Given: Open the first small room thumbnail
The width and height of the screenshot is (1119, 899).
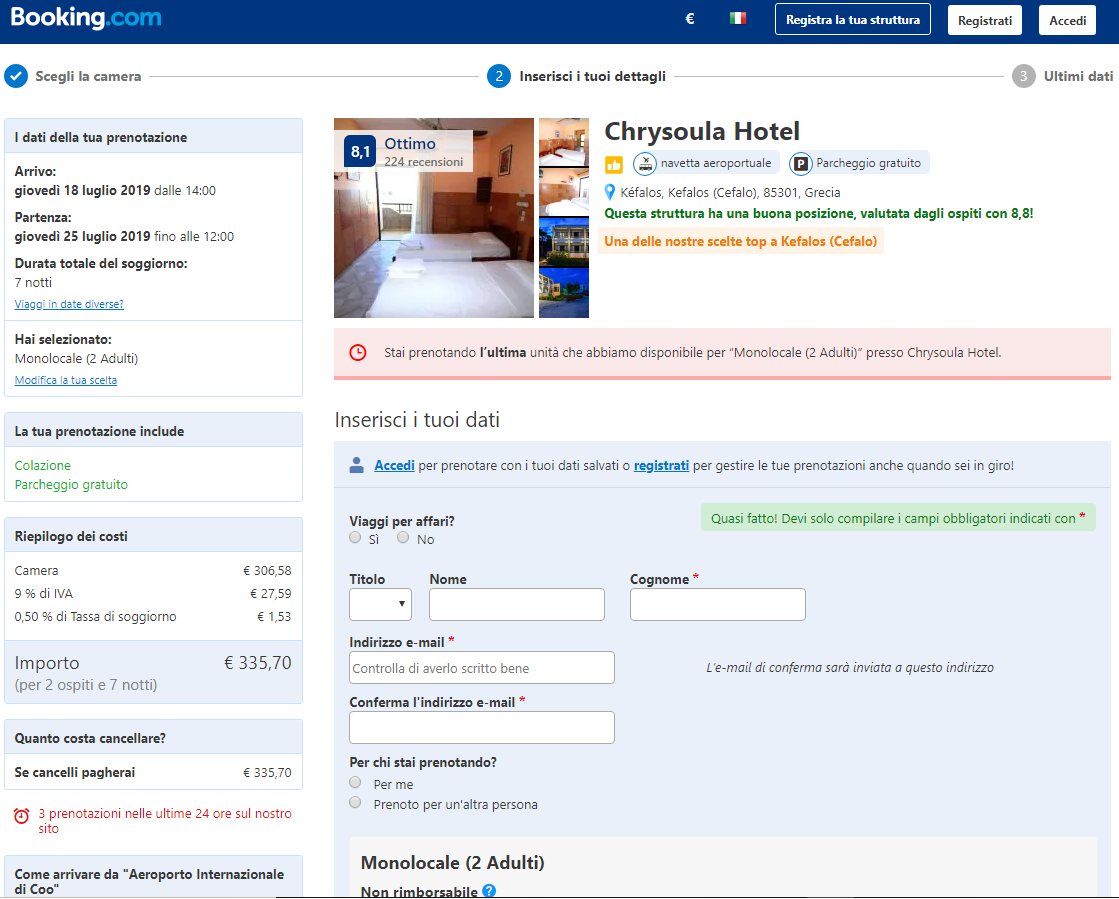Looking at the screenshot, I should click(564, 142).
